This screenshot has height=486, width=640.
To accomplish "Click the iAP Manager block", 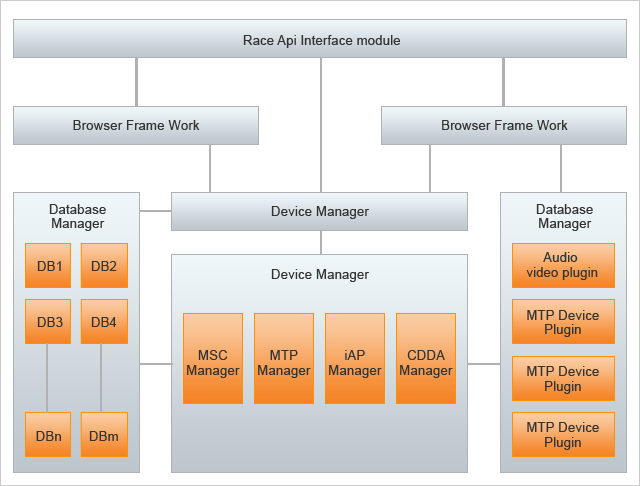I will pyautogui.click(x=355, y=359).
